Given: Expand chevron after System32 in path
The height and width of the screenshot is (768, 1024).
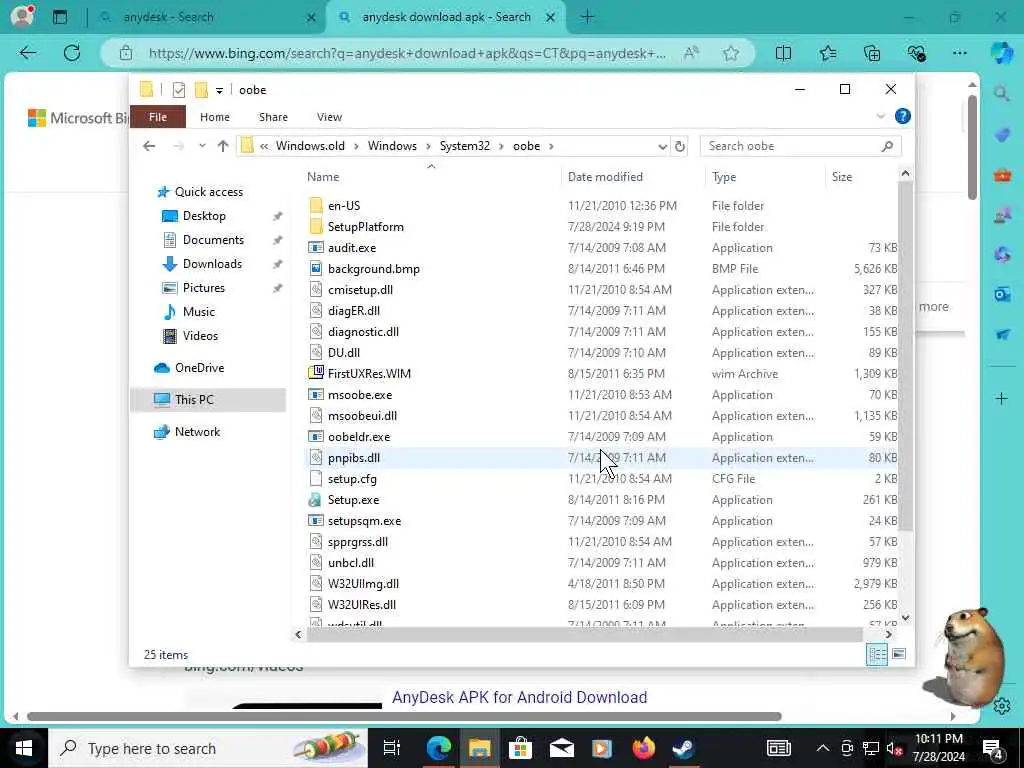Looking at the screenshot, I should click(502, 146).
